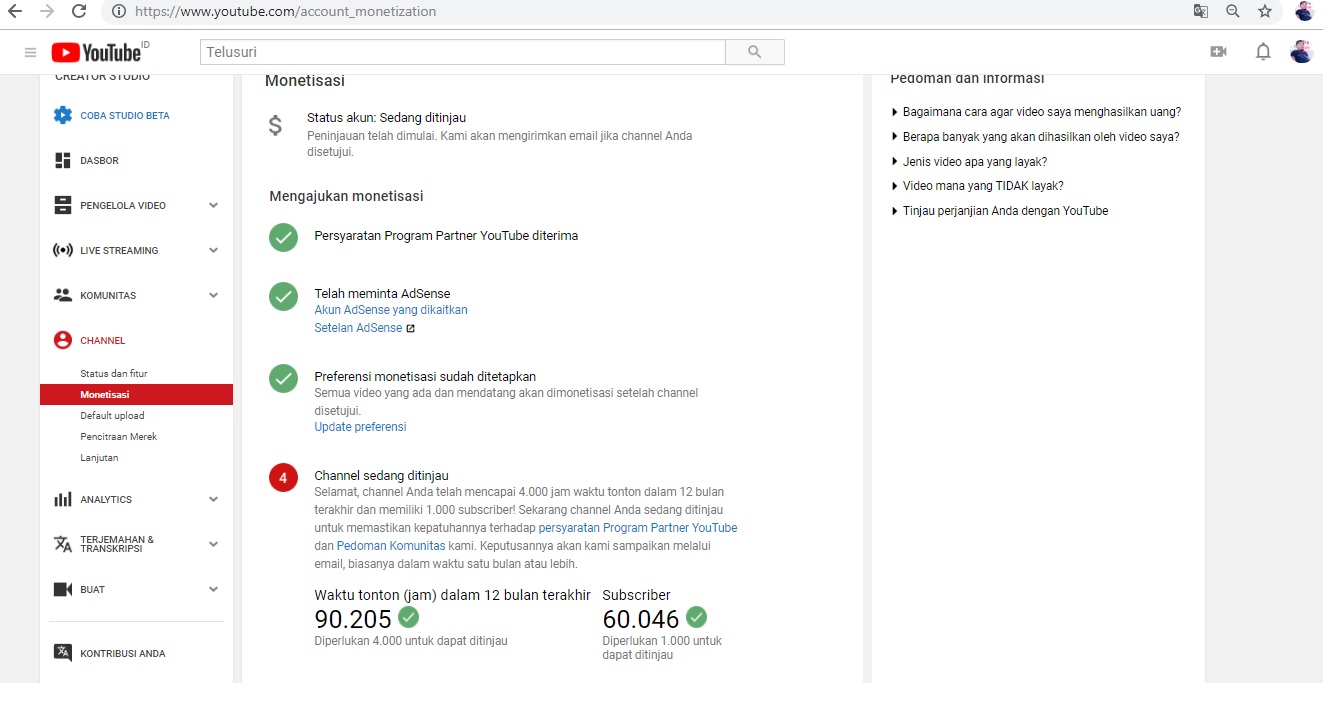Click the Live Streaming icon
1334x724 pixels.
pos(63,250)
